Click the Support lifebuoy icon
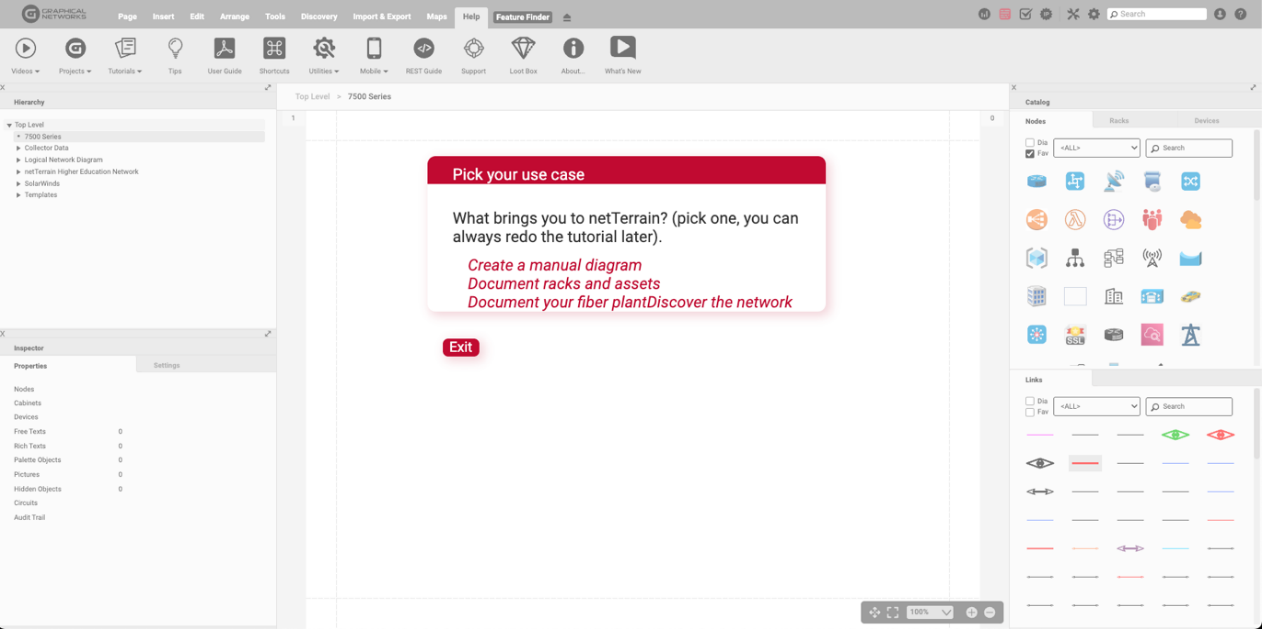The height and width of the screenshot is (629, 1262). click(x=473, y=48)
